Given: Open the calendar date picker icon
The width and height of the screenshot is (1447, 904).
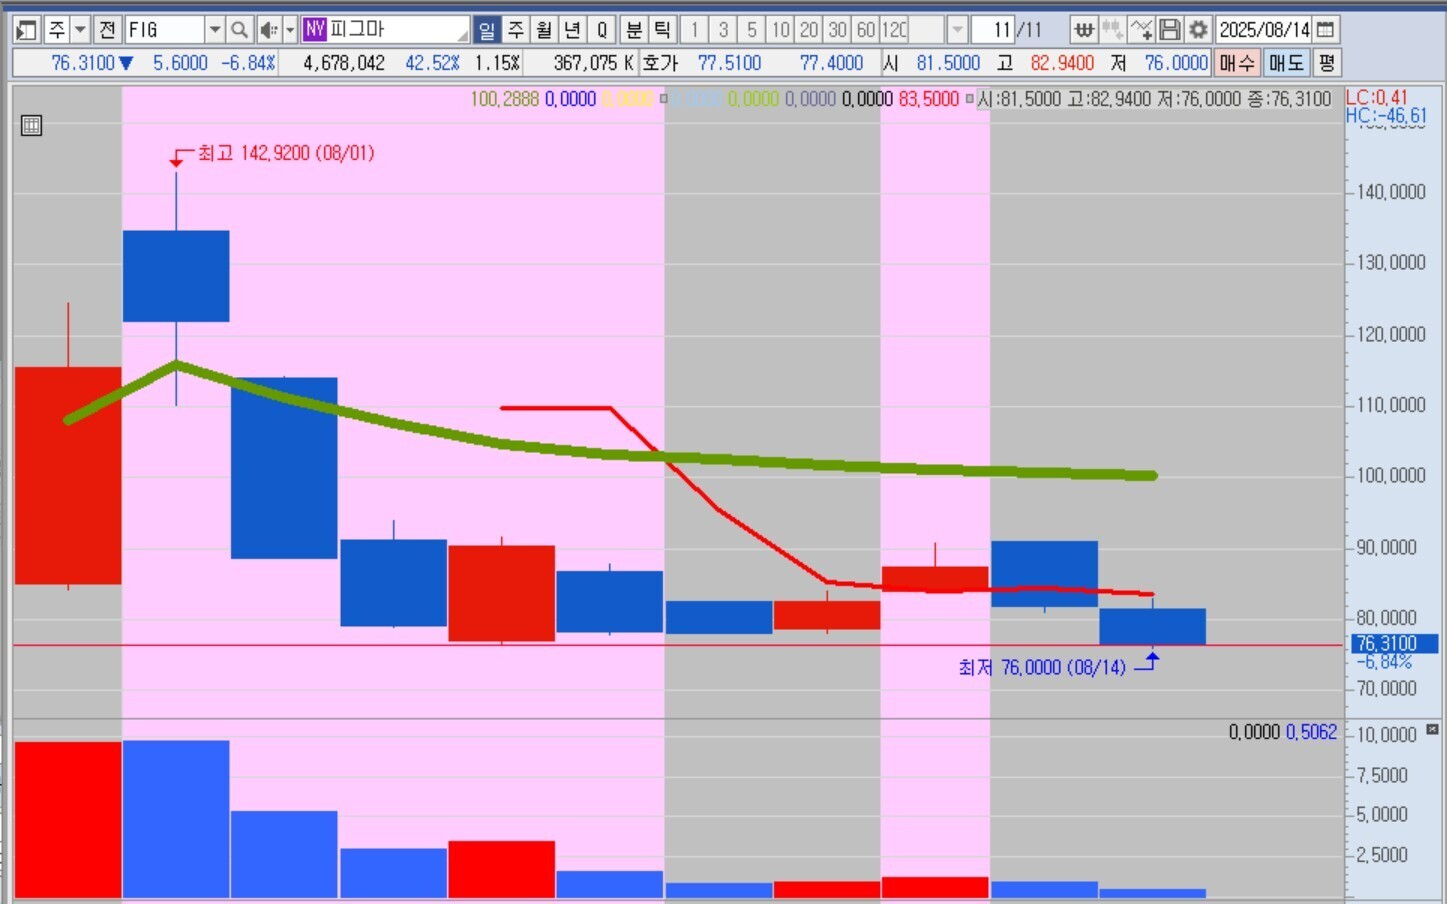Looking at the screenshot, I should click(x=1326, y=30).
